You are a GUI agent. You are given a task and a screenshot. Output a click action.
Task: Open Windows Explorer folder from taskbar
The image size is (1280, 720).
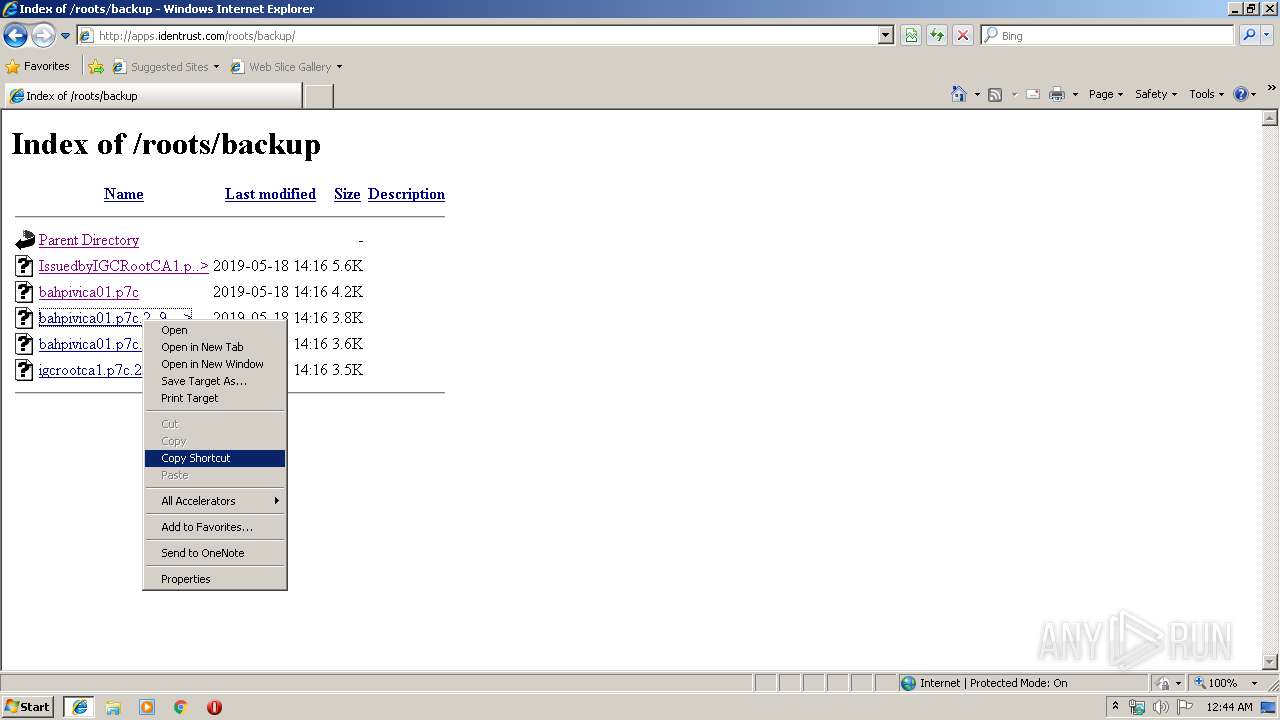(113, 707)
